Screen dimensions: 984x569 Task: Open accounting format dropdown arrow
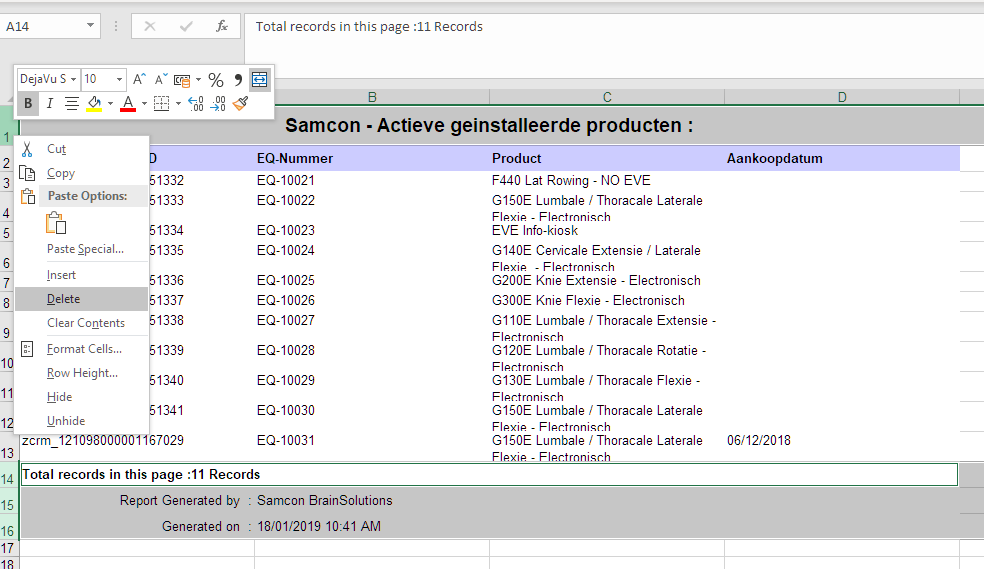pyautogui.click(x=198, y=80)
